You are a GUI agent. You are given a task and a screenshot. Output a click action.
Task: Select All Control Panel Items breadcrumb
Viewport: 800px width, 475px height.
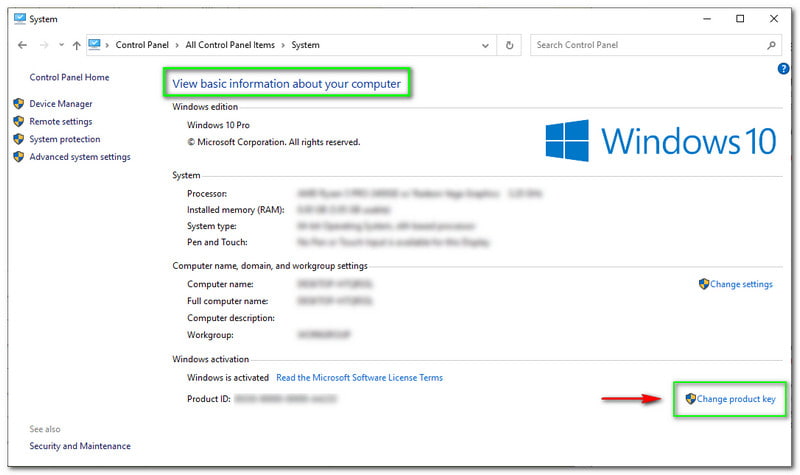[230, 45]
